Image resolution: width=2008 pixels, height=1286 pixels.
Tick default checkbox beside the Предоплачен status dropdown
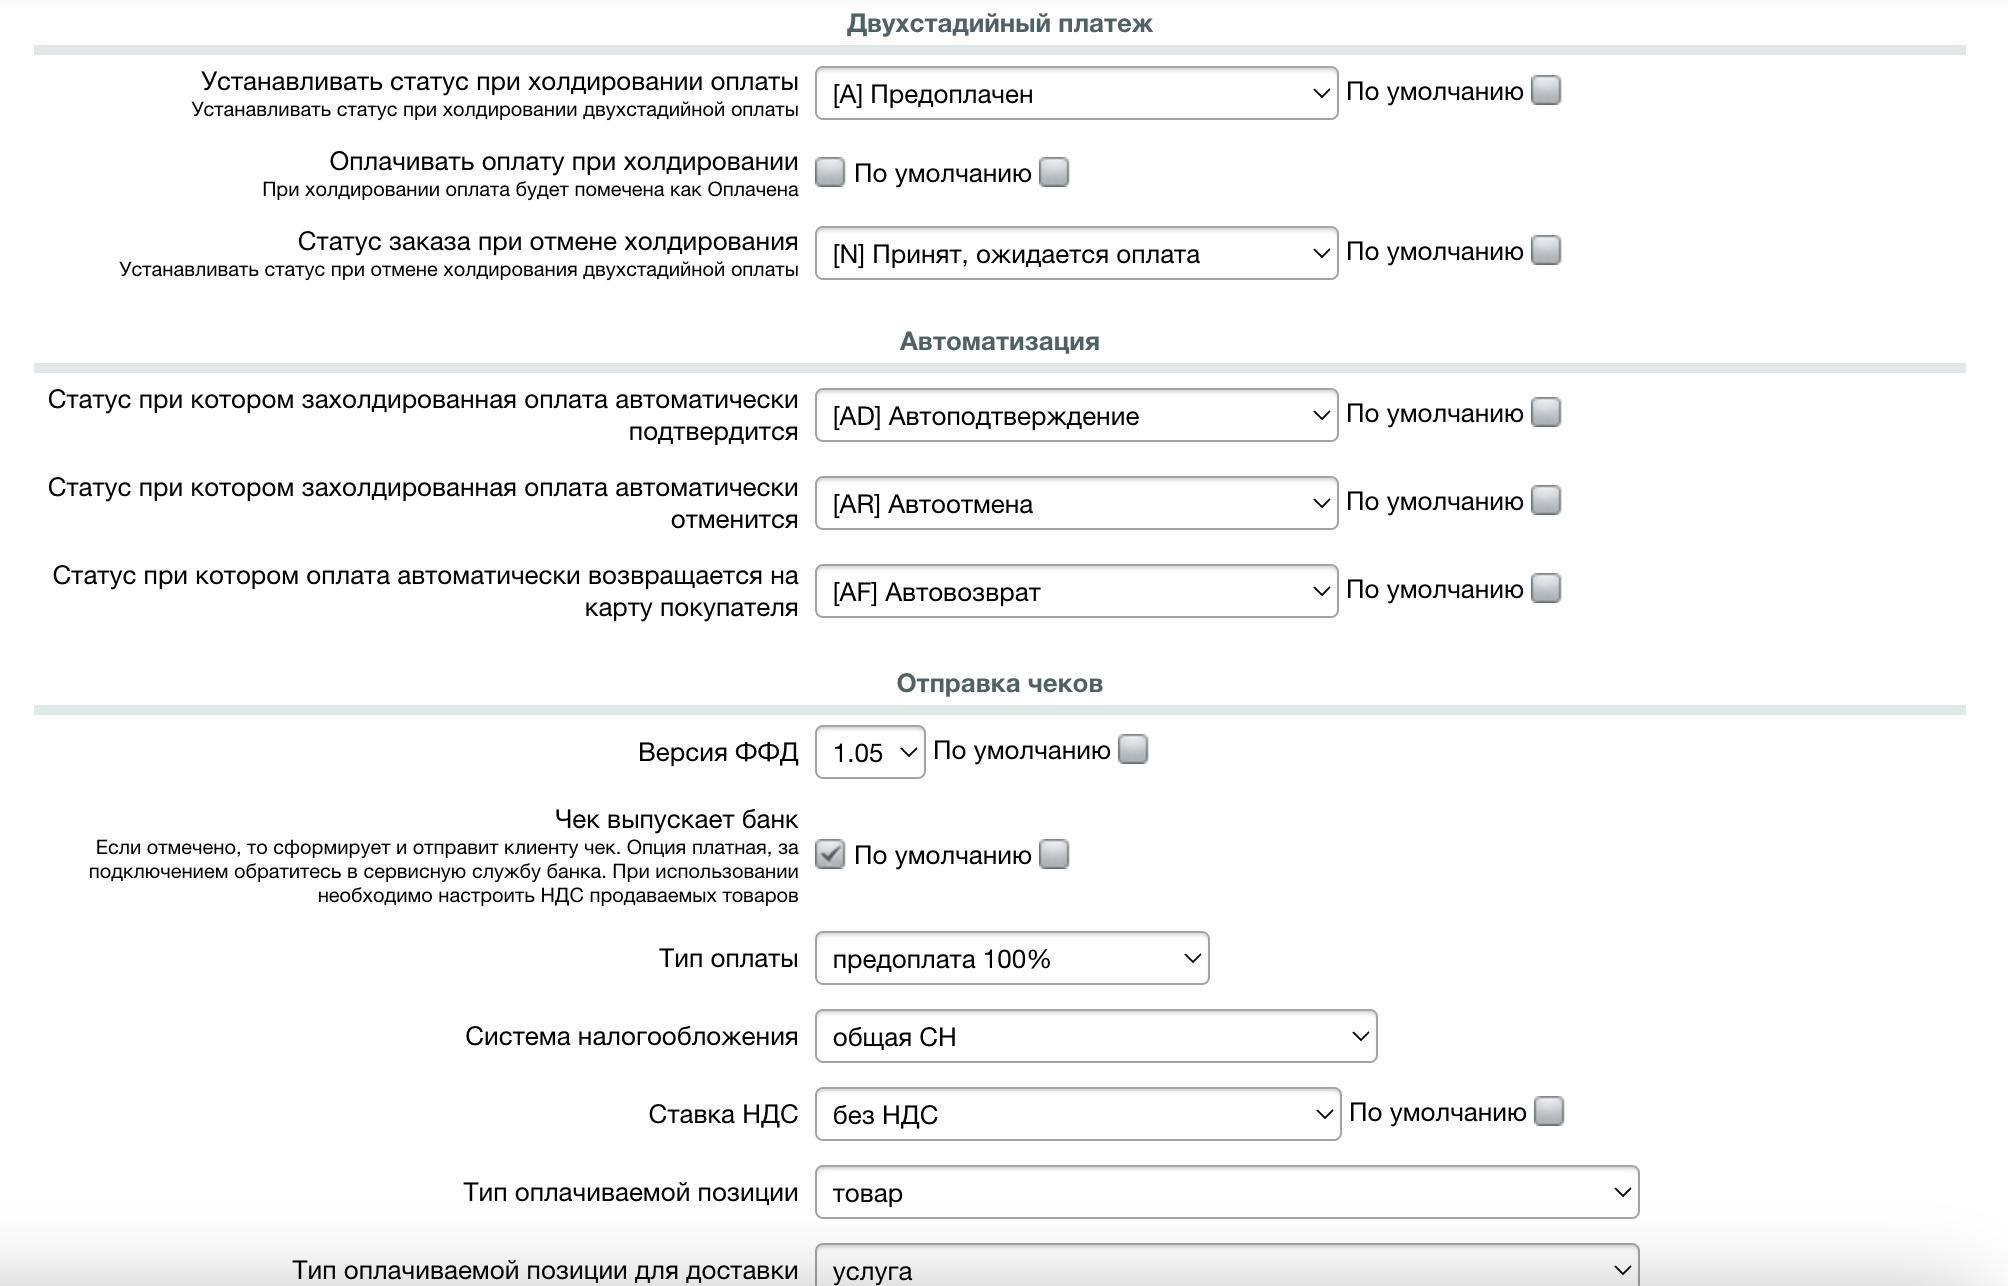1546,91
